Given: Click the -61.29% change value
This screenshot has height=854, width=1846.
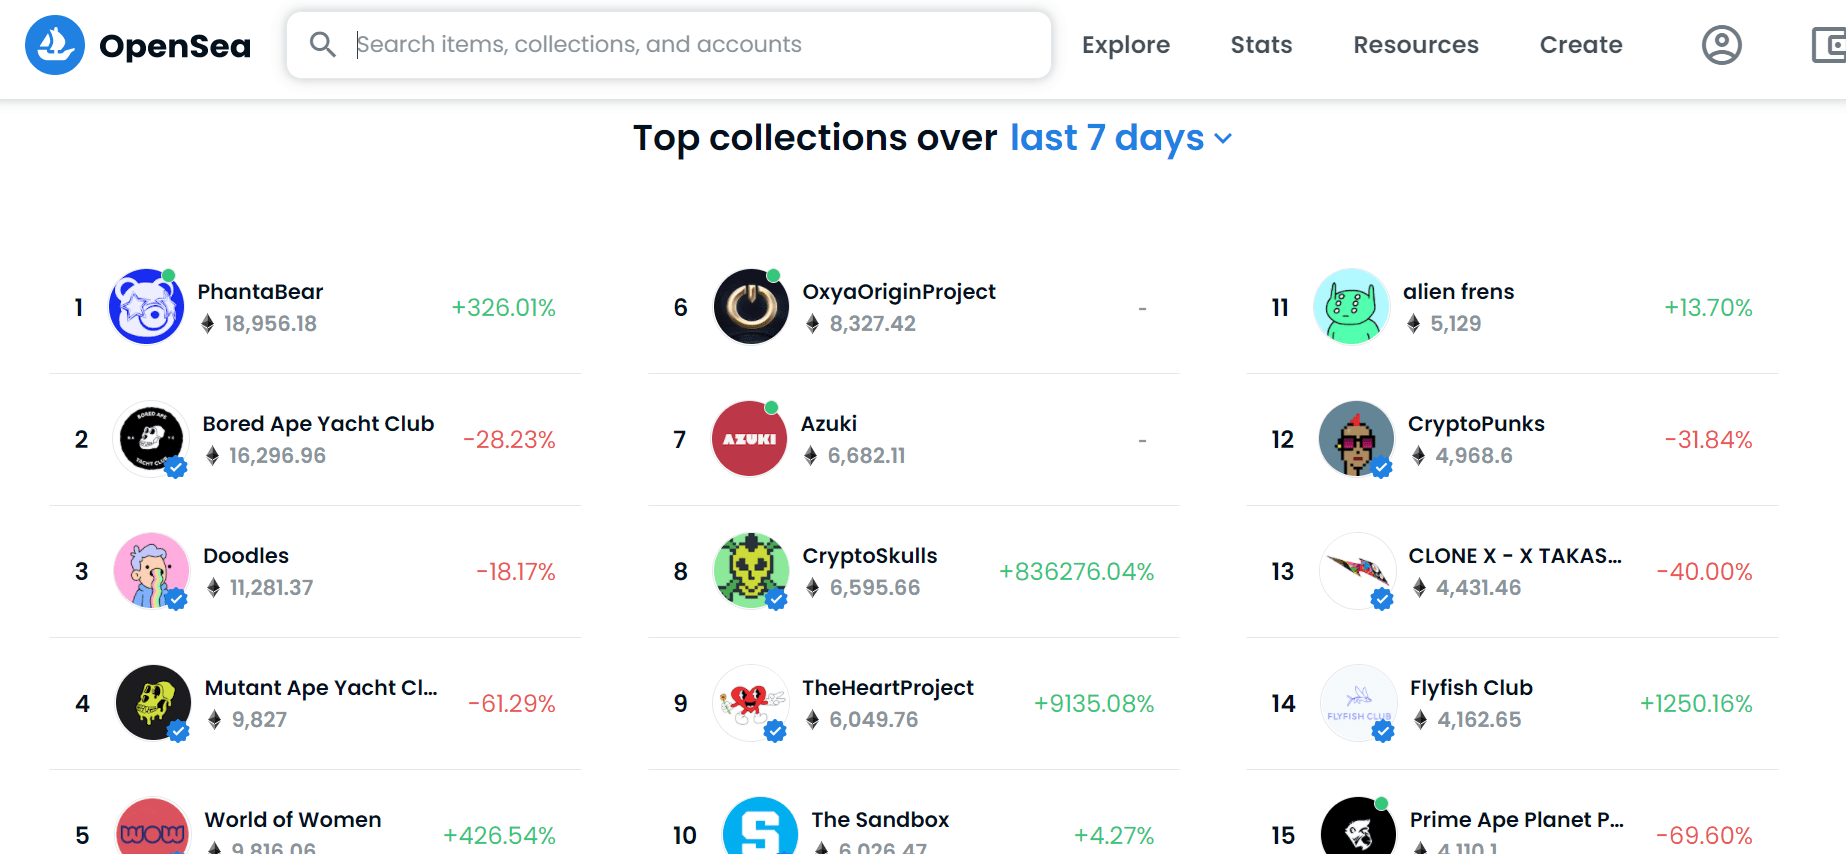Looking at the screenshot, I should [x=512, y=704].
